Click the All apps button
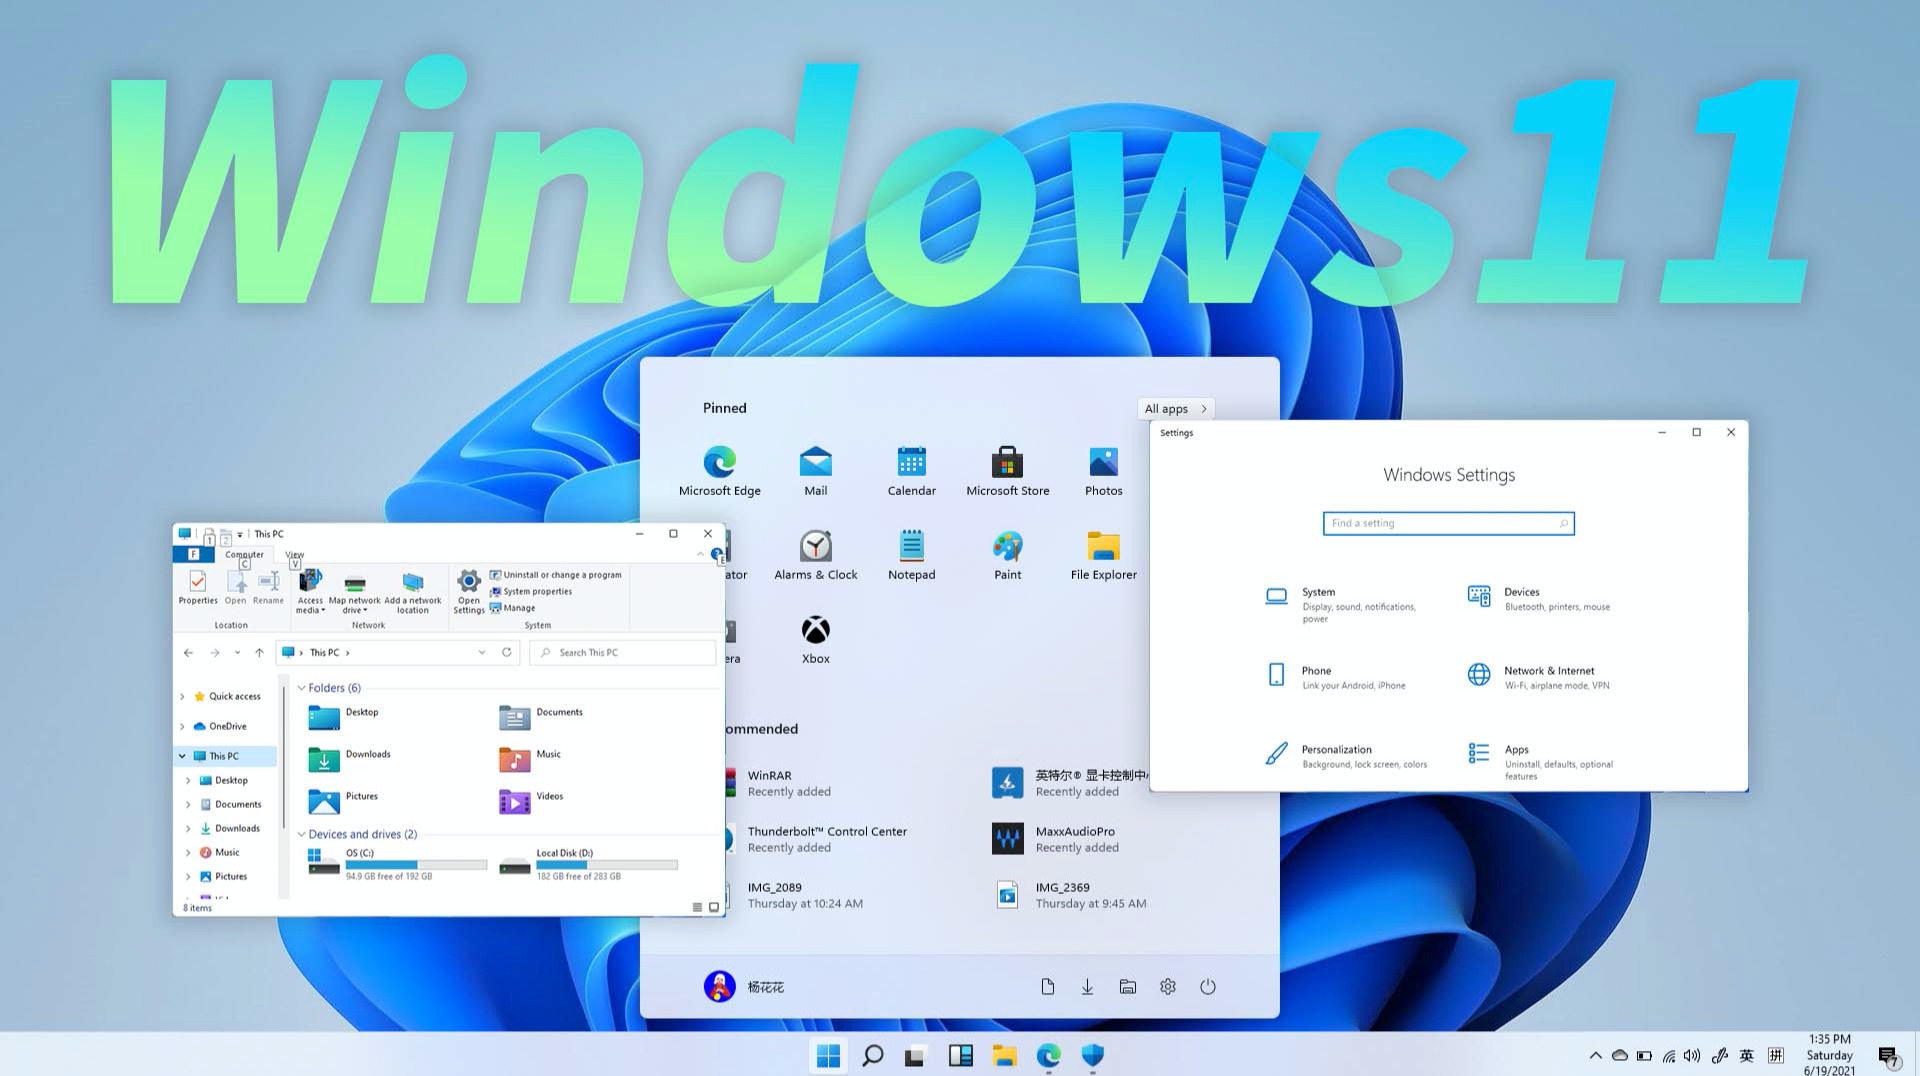Screen dimensions: 1920x1076 [x=1175, y=409]
